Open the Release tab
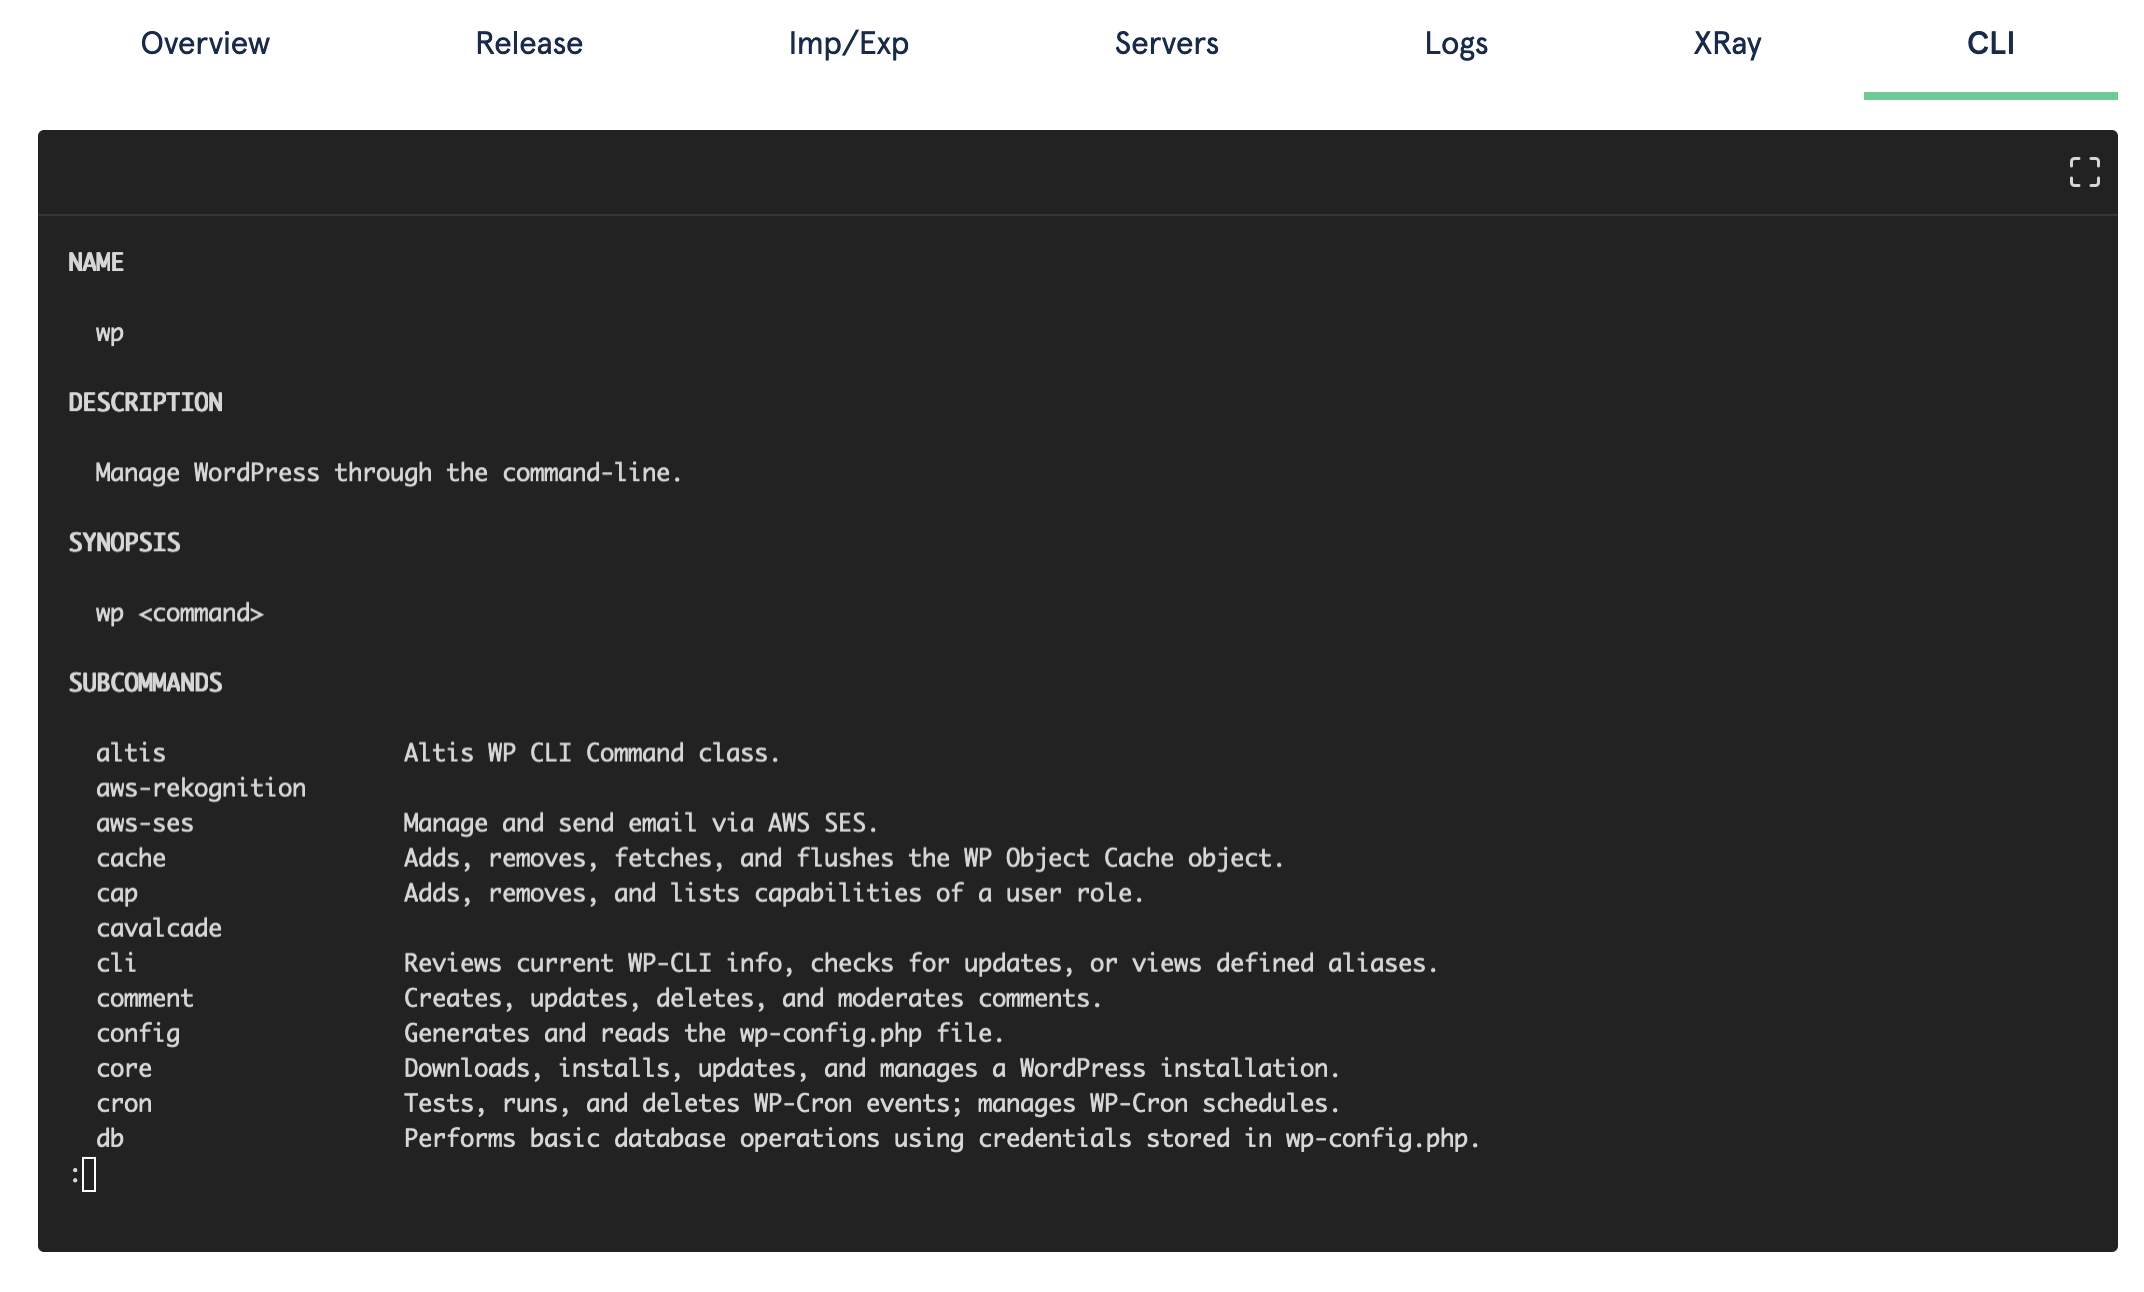The height and width of the screenshot is (1292, 2144). pos(530,43)
